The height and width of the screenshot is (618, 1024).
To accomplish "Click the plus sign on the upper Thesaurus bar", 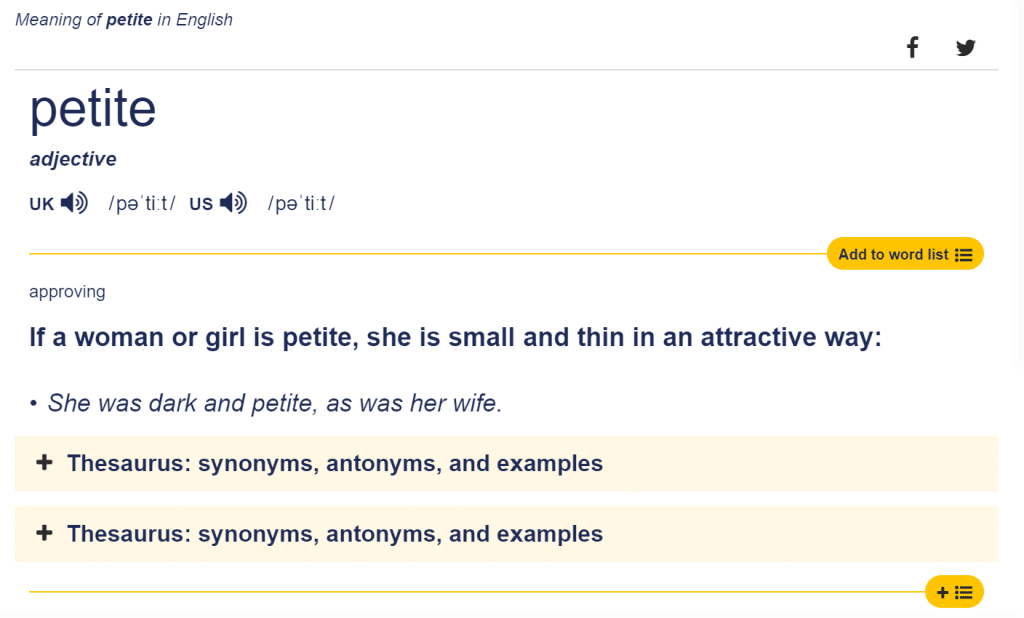I will click(44, 463).
